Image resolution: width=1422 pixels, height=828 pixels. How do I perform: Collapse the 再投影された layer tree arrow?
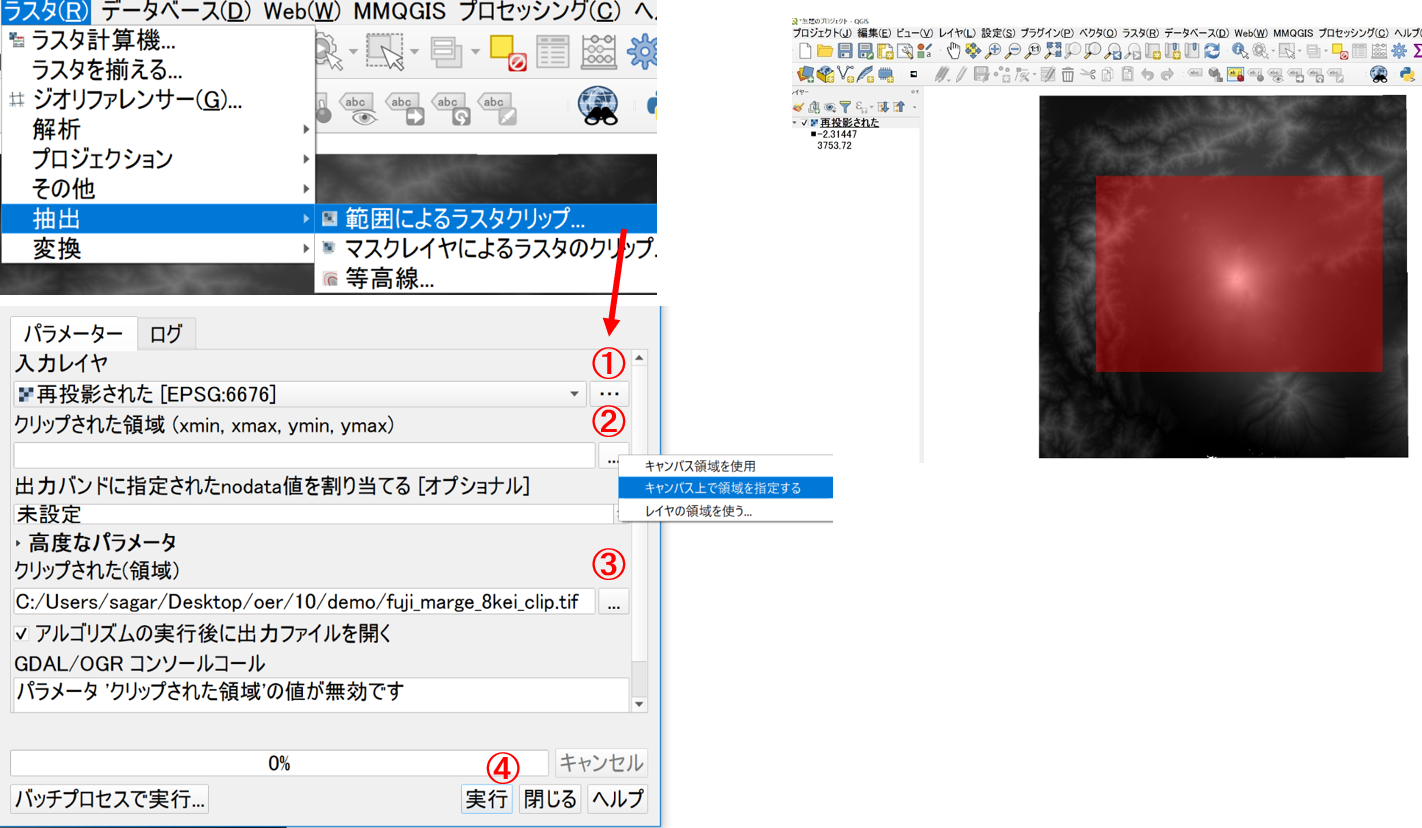(795, 123)
